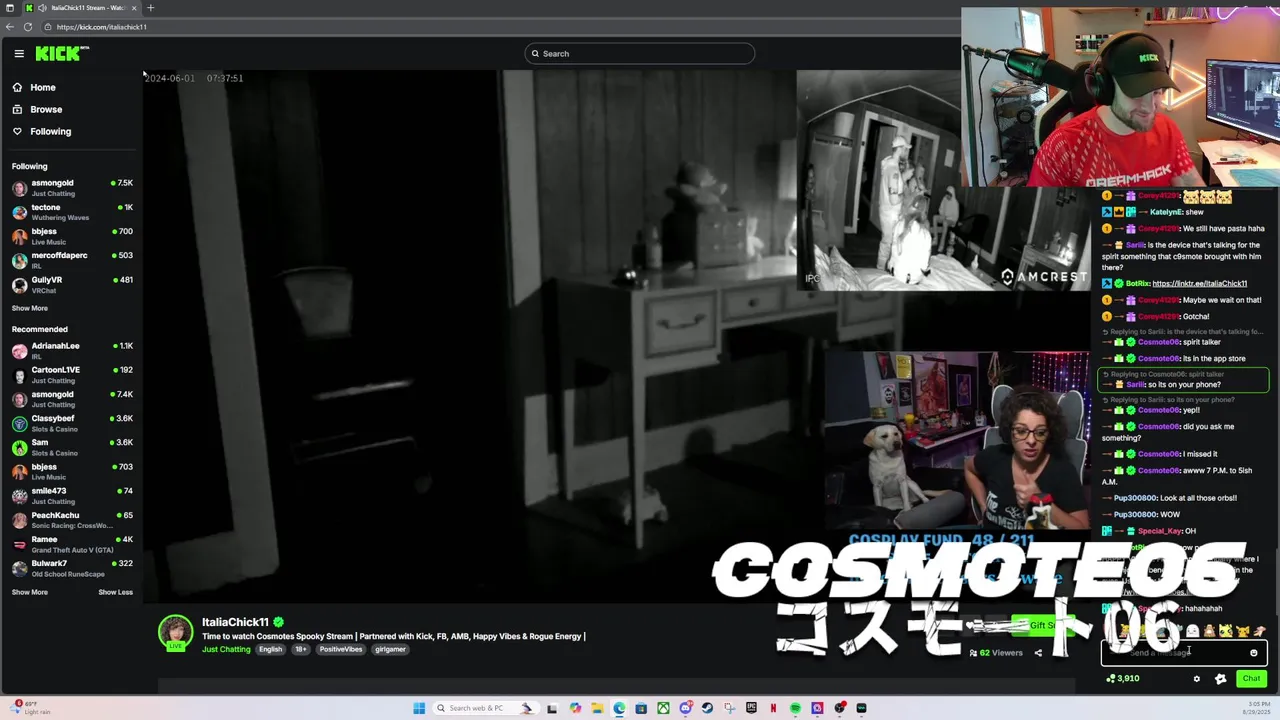
Task: Select the girlgamer tag
Action: 390,649
